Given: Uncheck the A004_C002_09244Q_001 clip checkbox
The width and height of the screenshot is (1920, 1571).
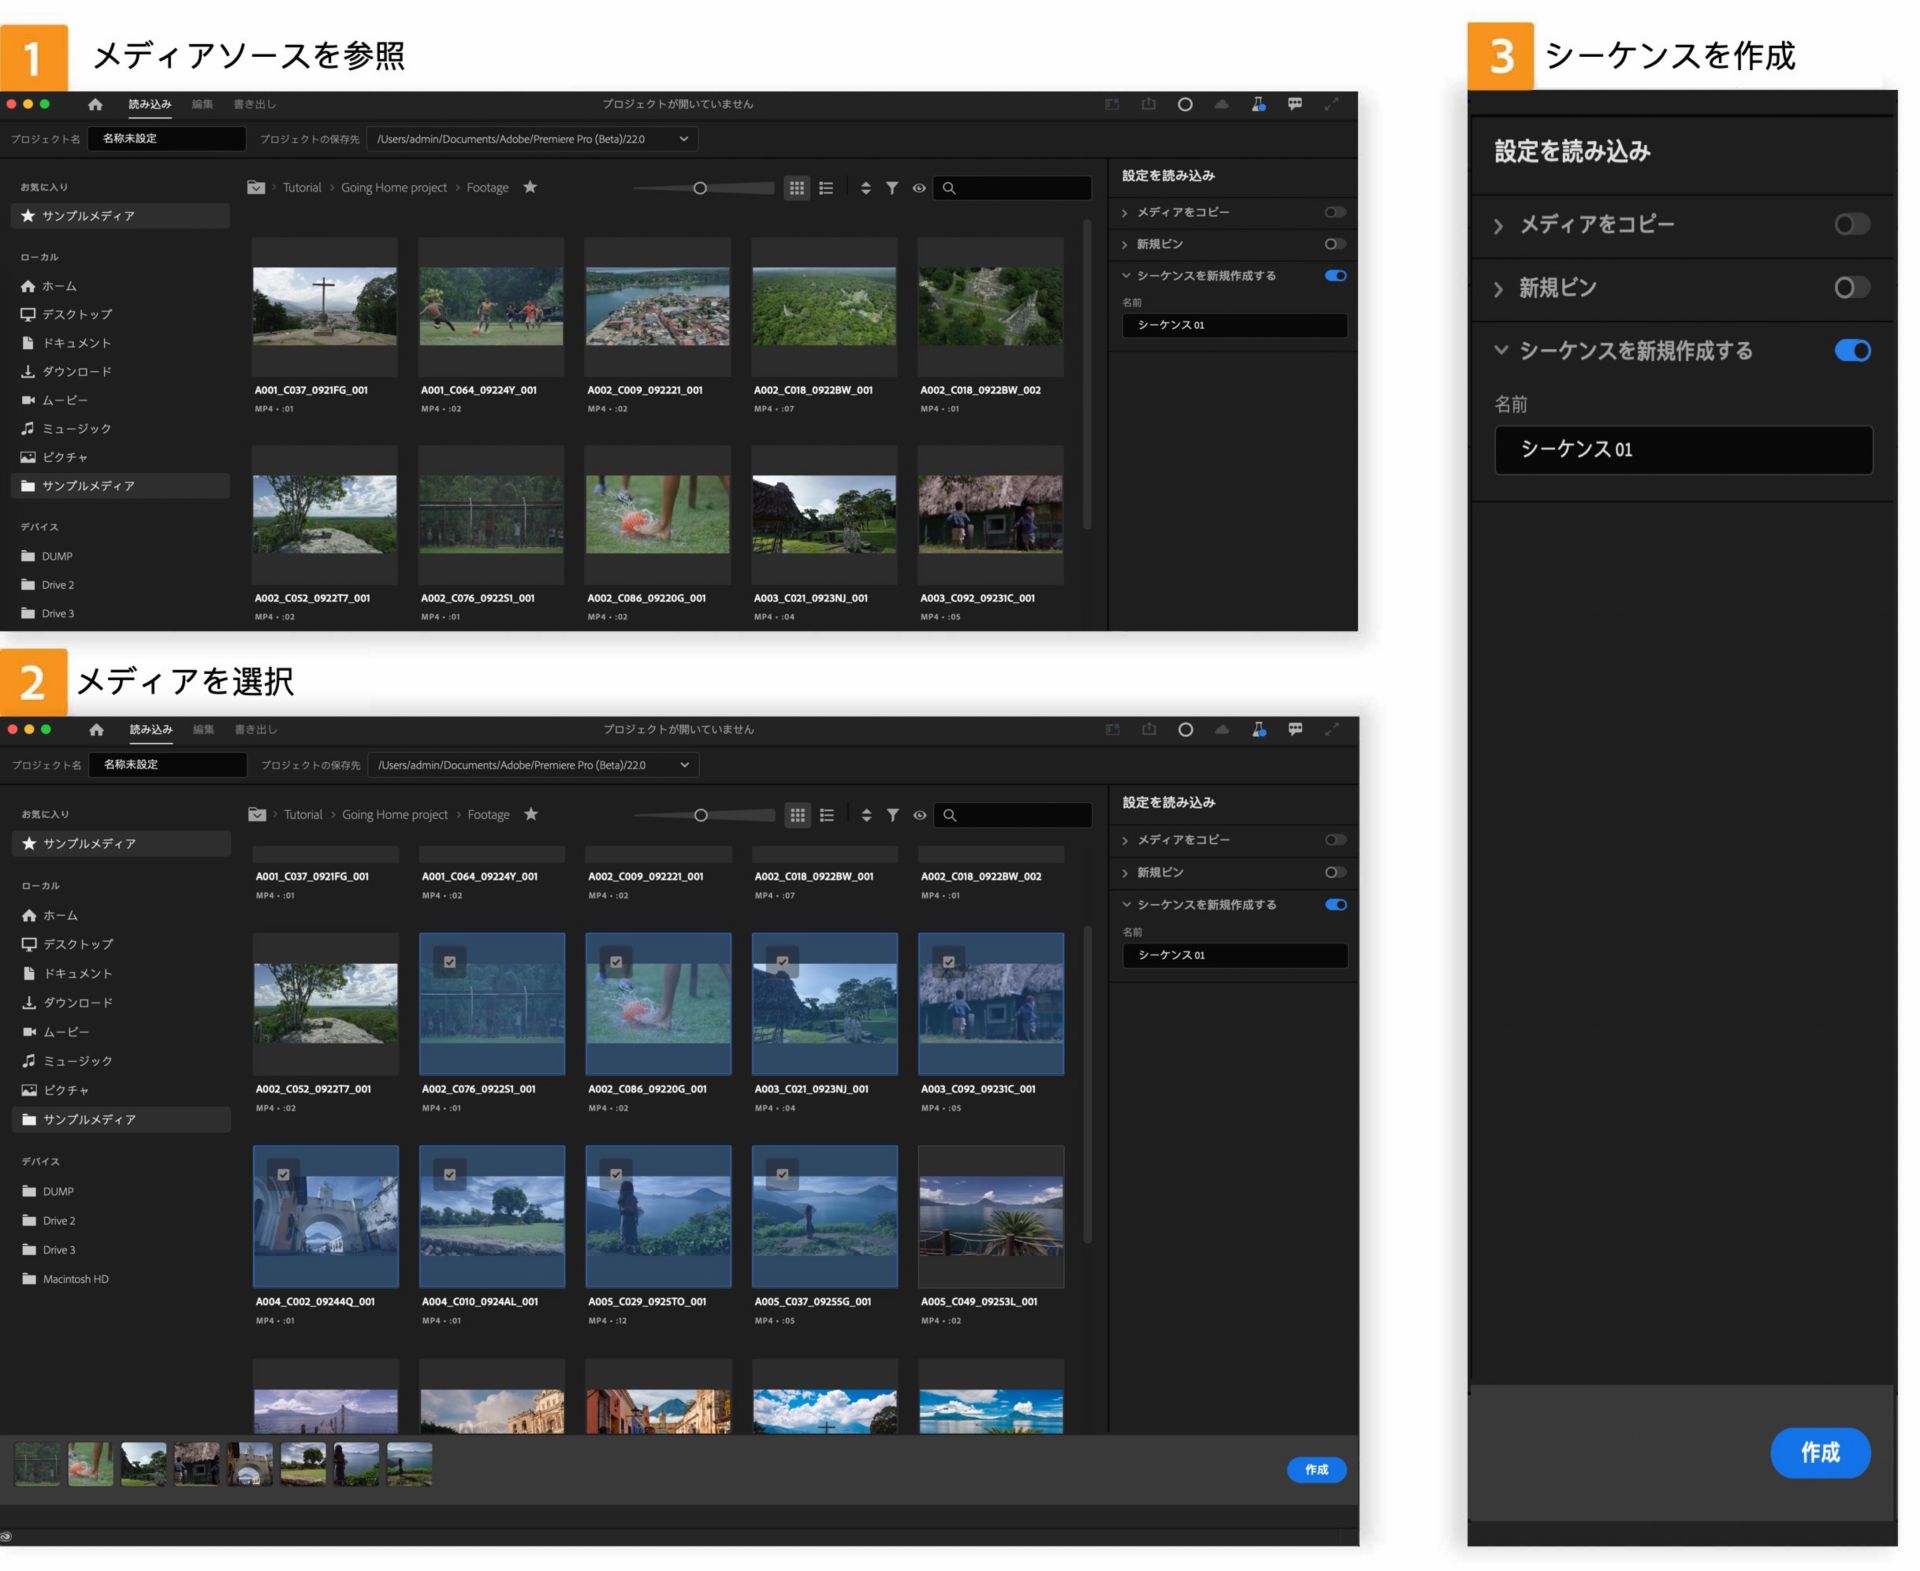Looking at the screenshot, I should (284, 1174).
